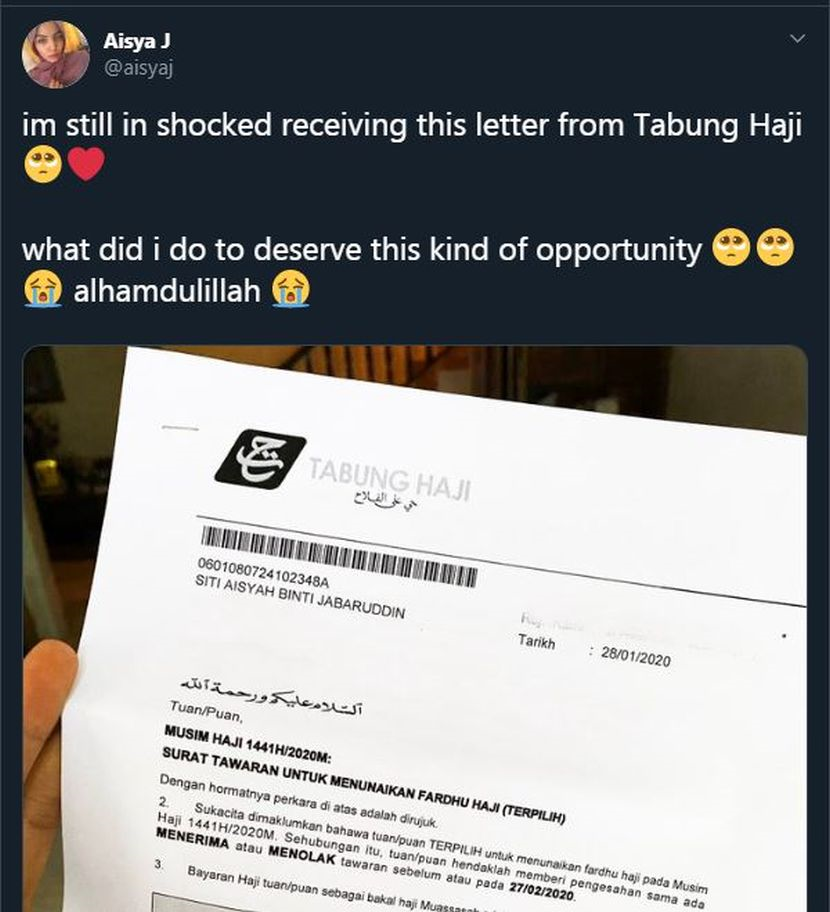Click the letter date 28/01/2020
Image resolution: width=830 pixels, height=912 pixels.
click(636, 656)
